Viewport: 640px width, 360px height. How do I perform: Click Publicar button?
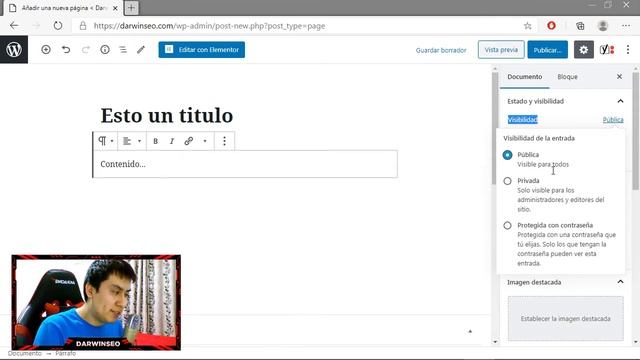pos(547,50)
